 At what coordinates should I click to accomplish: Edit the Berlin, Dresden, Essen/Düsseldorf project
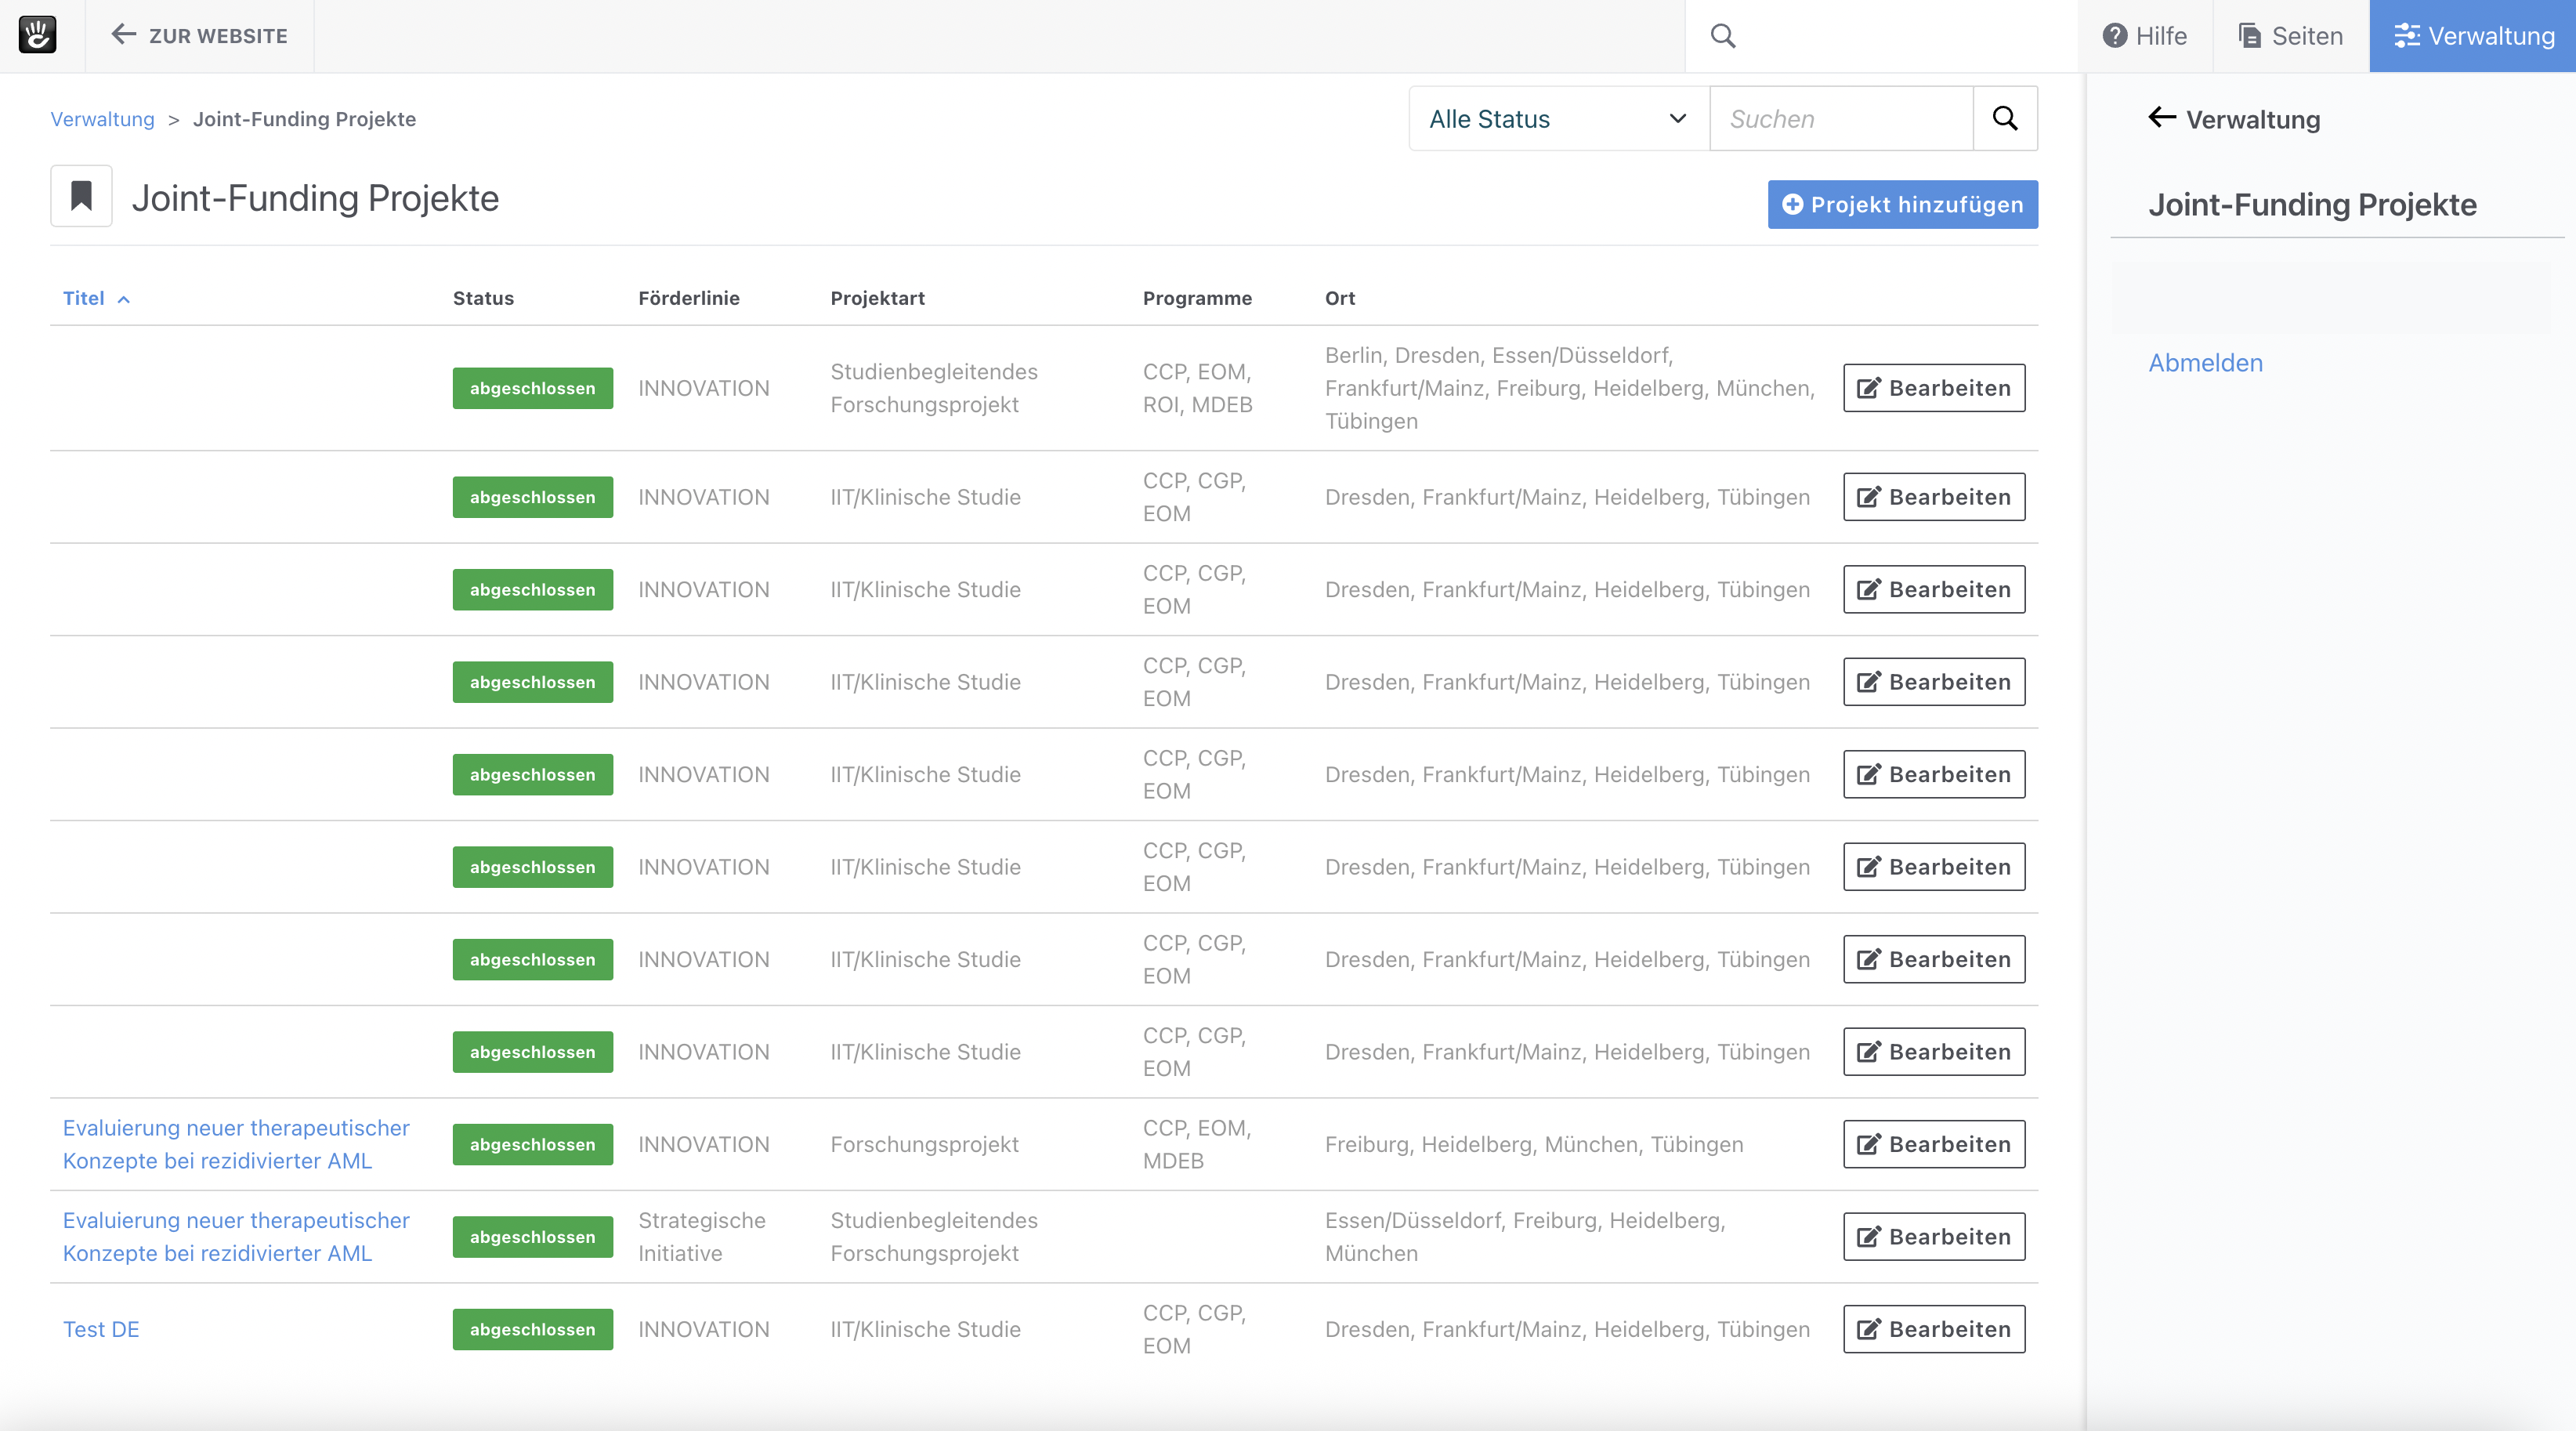tap(1934, 388)
